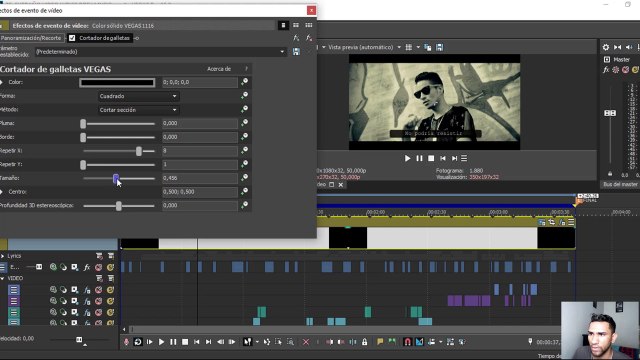The height and width of the screenshot is (360, 640).
Task: Click the Borde value field
Action: [200, 137]
